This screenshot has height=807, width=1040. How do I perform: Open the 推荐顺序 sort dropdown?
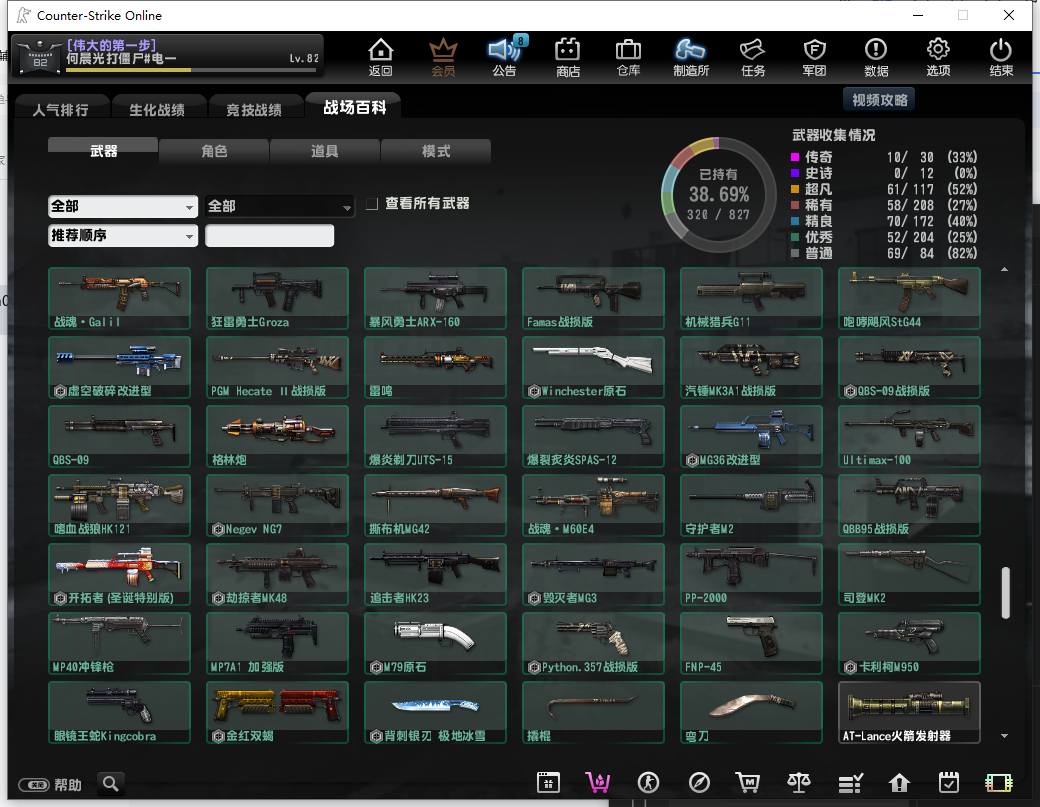123,235
